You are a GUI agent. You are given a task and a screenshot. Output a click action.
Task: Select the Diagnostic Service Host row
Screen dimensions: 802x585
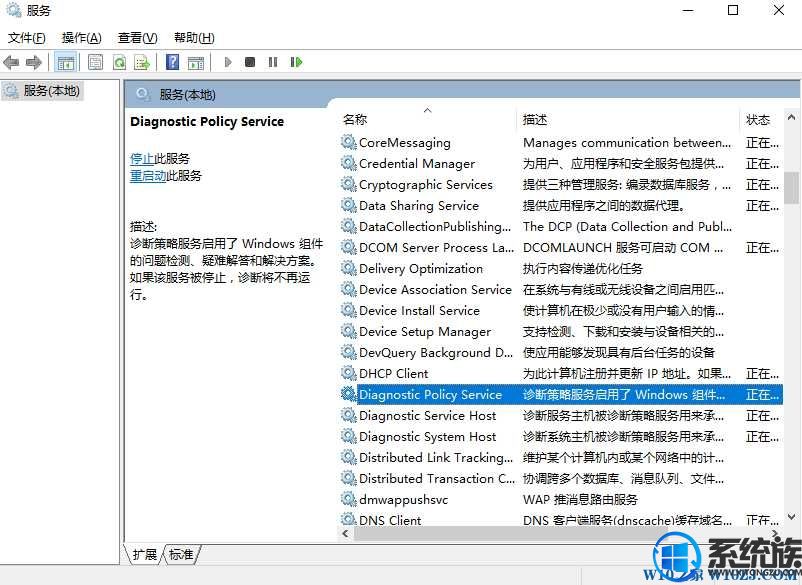pyautogui.click(x=561, y=415)
